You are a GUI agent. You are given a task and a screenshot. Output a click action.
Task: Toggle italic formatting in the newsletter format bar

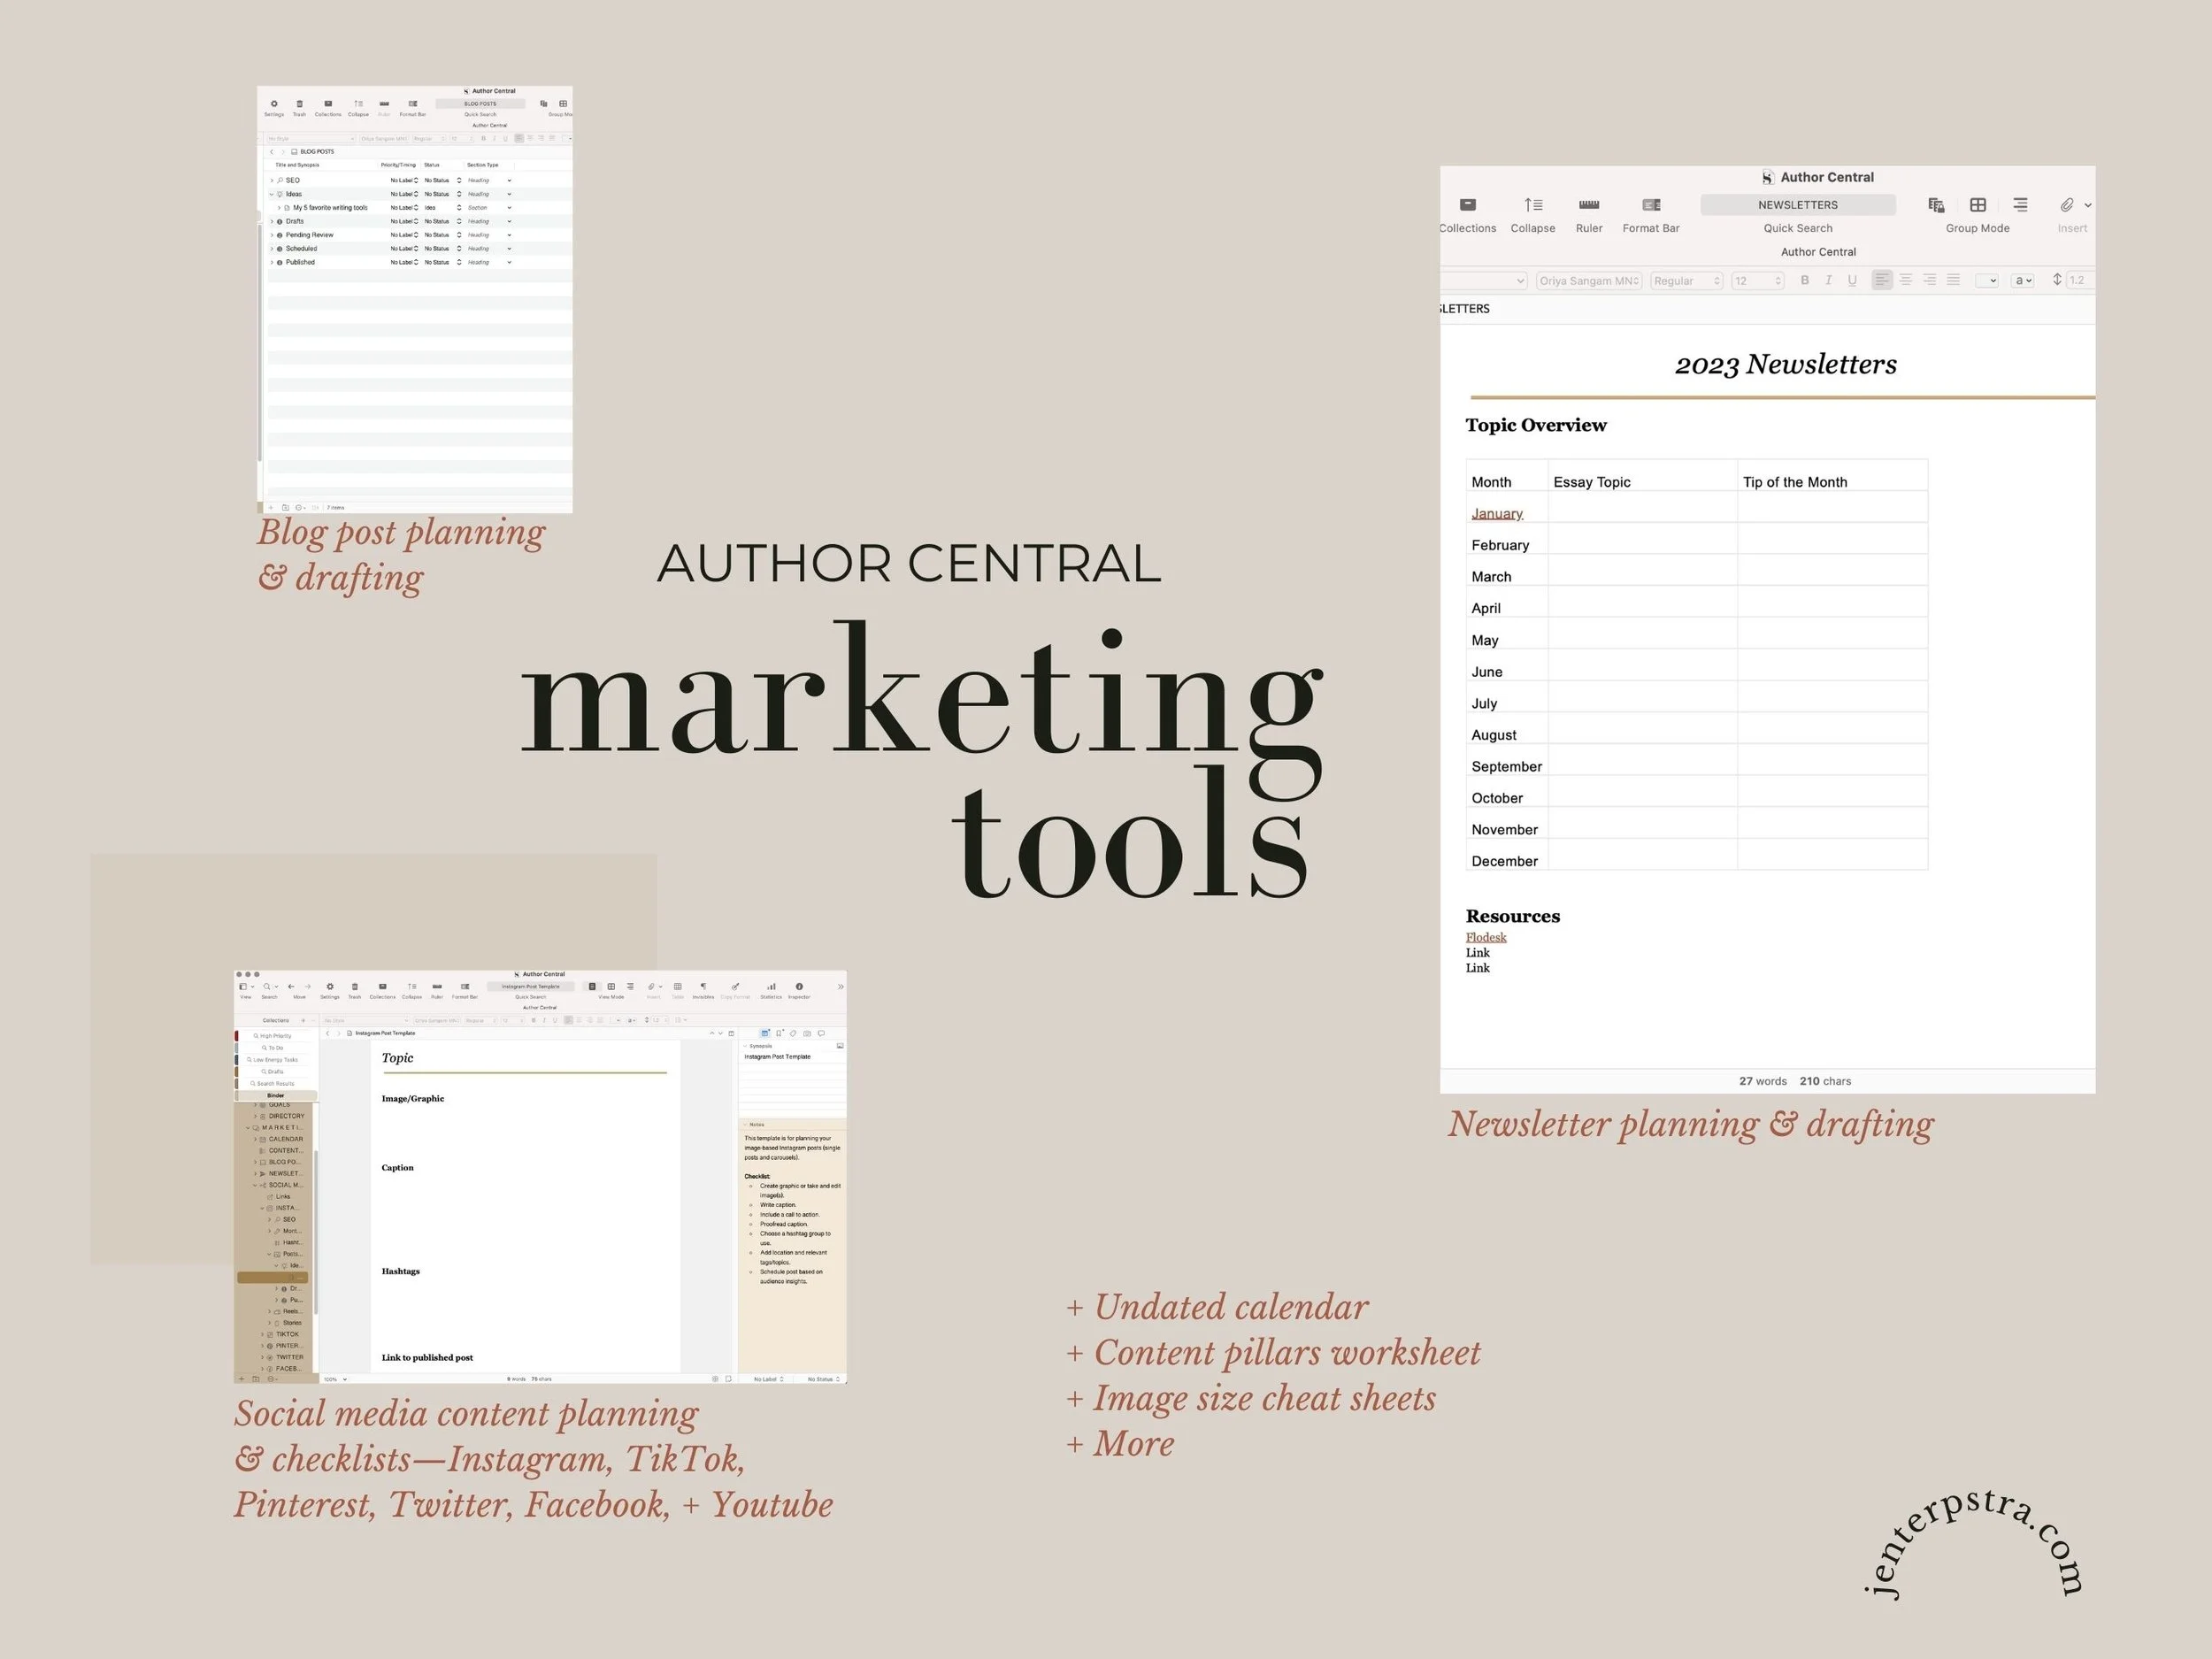pyautogui.click(x=1829, y=280)
